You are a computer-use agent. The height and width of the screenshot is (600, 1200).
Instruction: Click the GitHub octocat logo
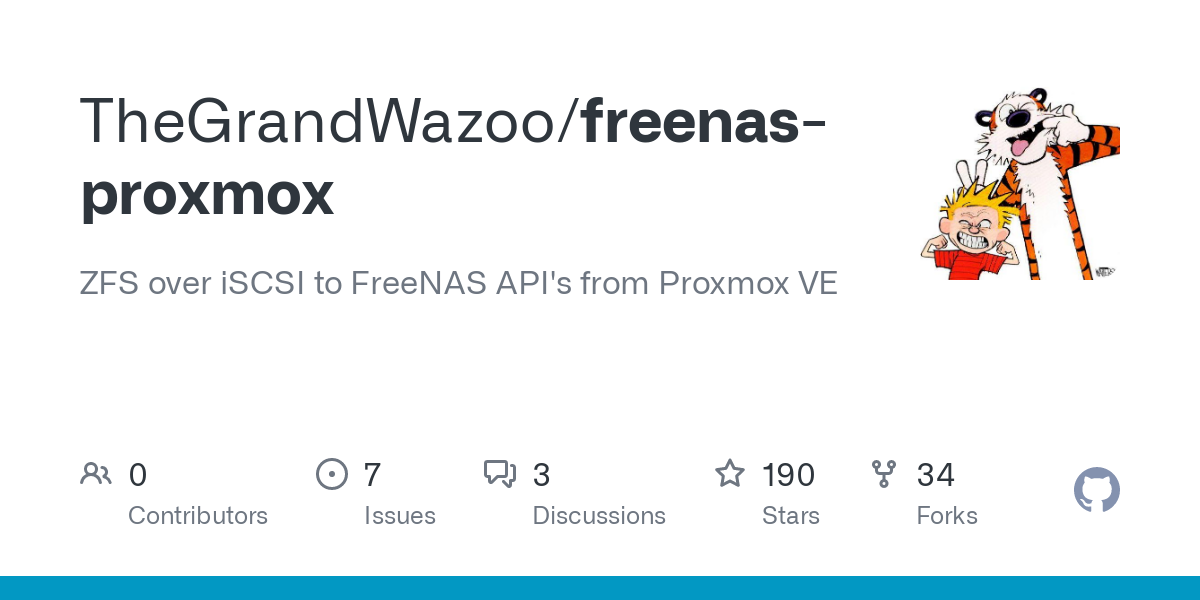1096,490
